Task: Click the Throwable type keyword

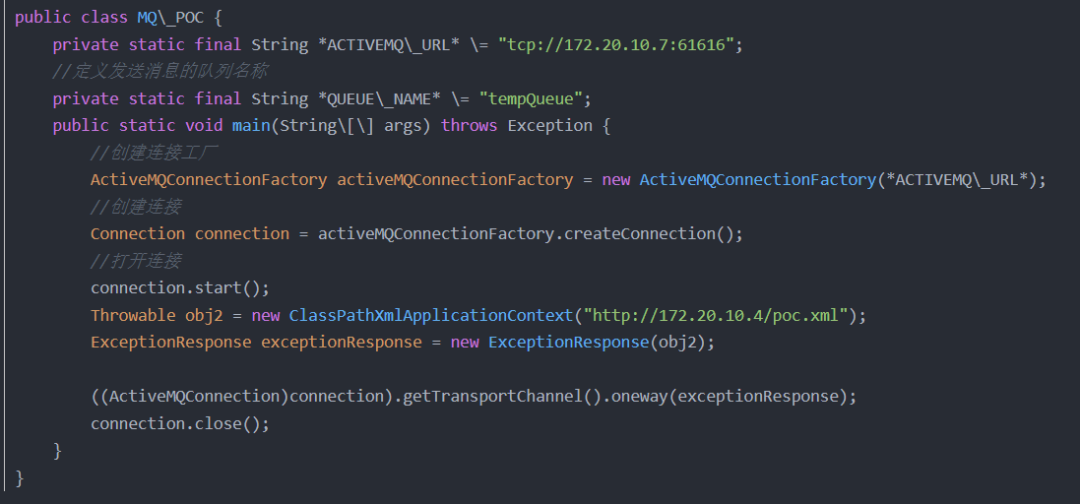Action: (133, 315)
